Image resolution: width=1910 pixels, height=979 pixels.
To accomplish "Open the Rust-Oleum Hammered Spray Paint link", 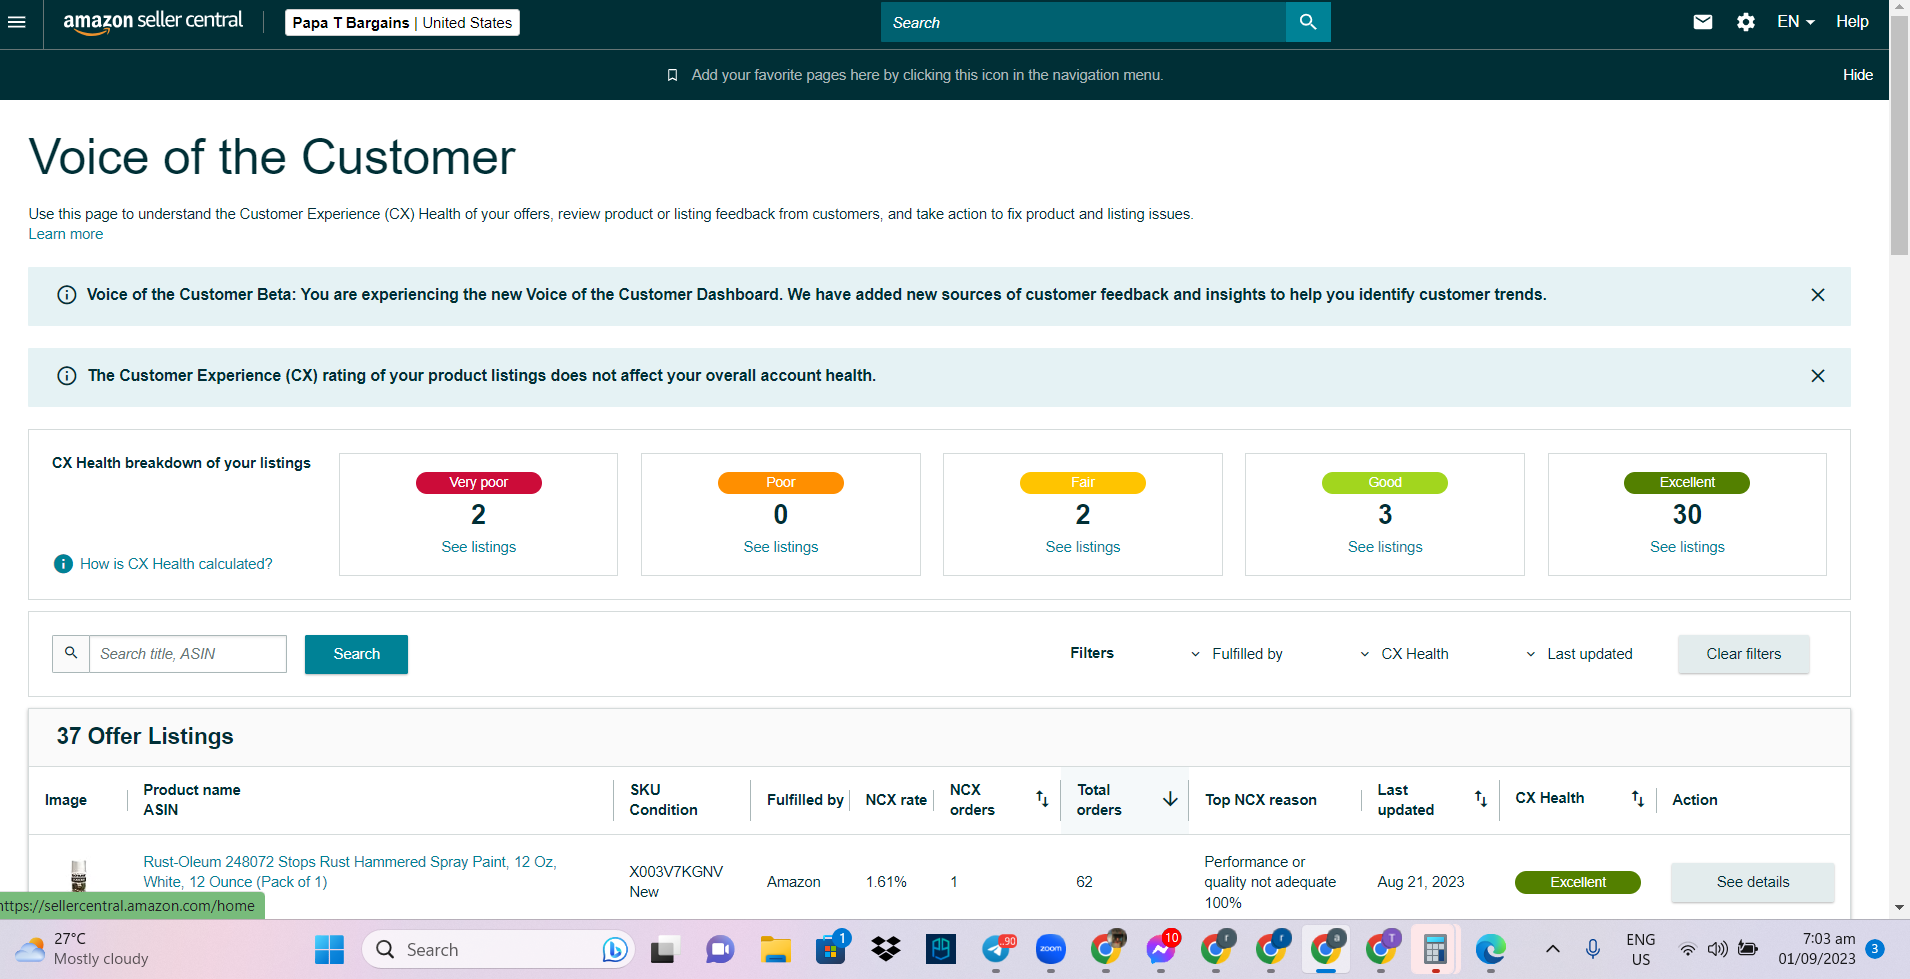I will [x=350, y=872].
